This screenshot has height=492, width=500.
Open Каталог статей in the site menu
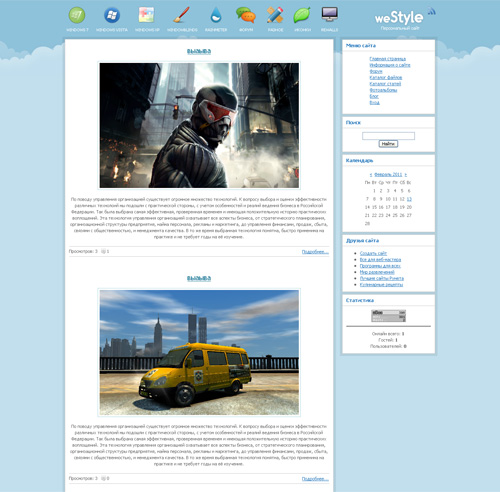(x=385, y=84)
